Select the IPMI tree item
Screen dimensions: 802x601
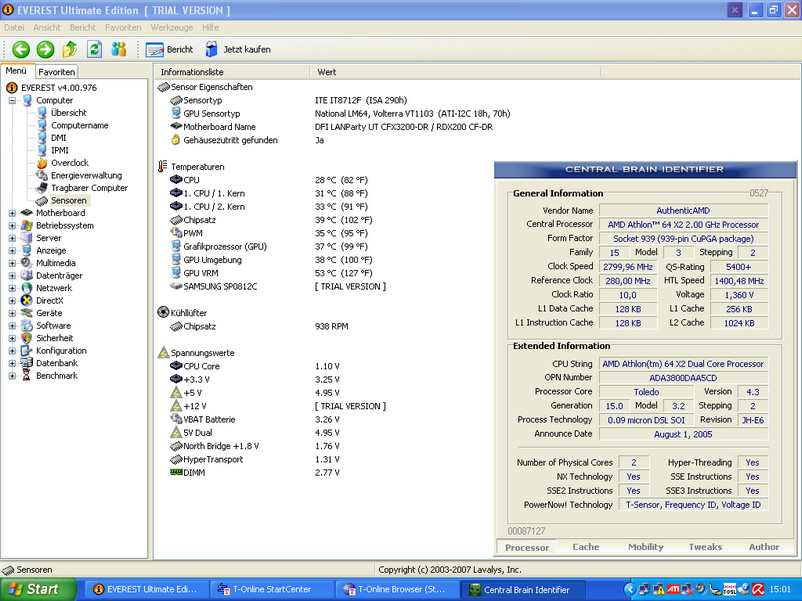59,150
